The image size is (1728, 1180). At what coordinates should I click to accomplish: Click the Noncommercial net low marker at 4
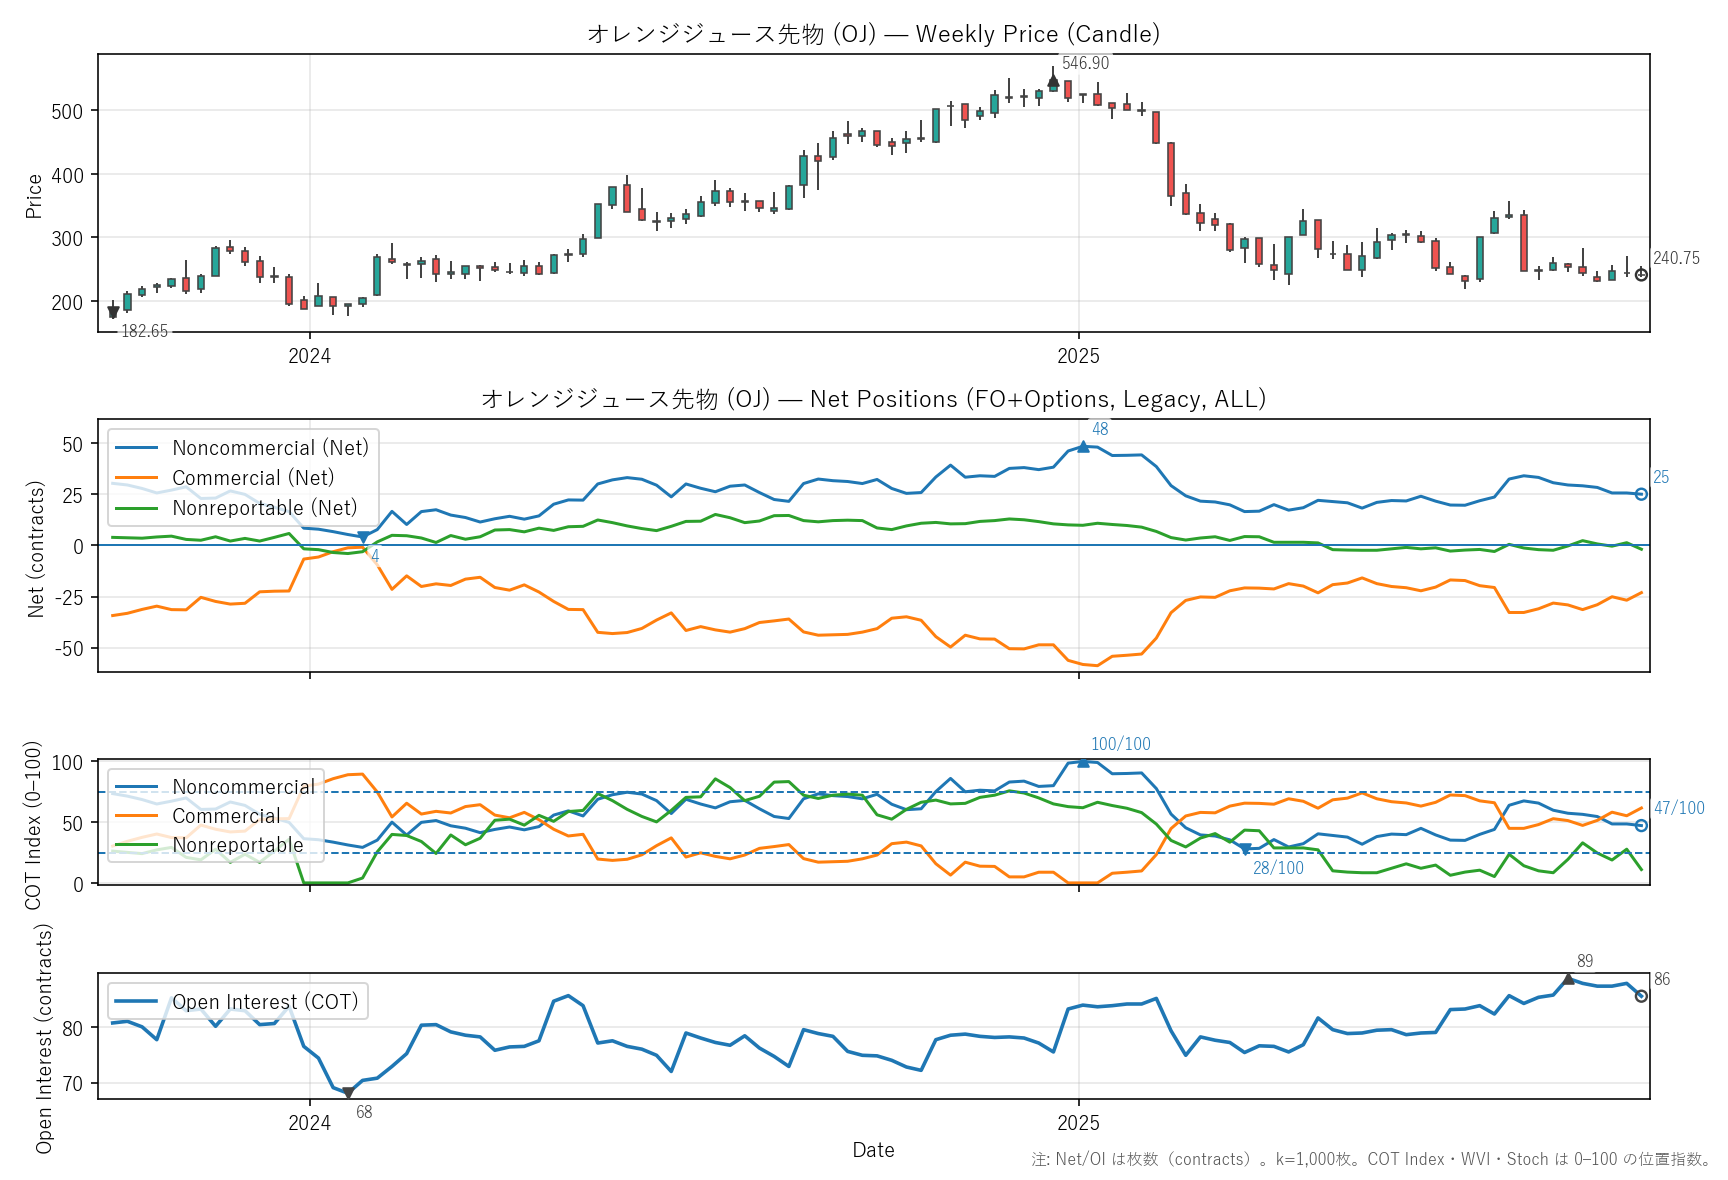click(x=363, y=537)
